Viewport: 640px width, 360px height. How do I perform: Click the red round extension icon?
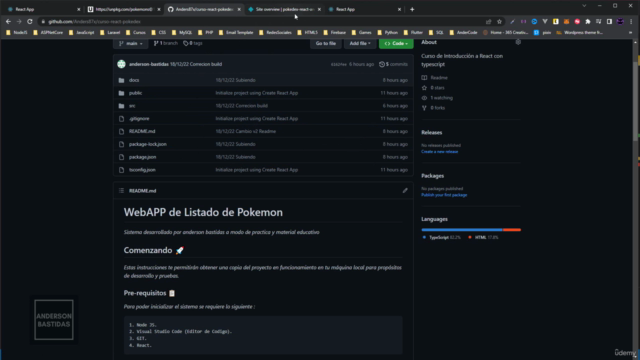click(x=577, y=22)
